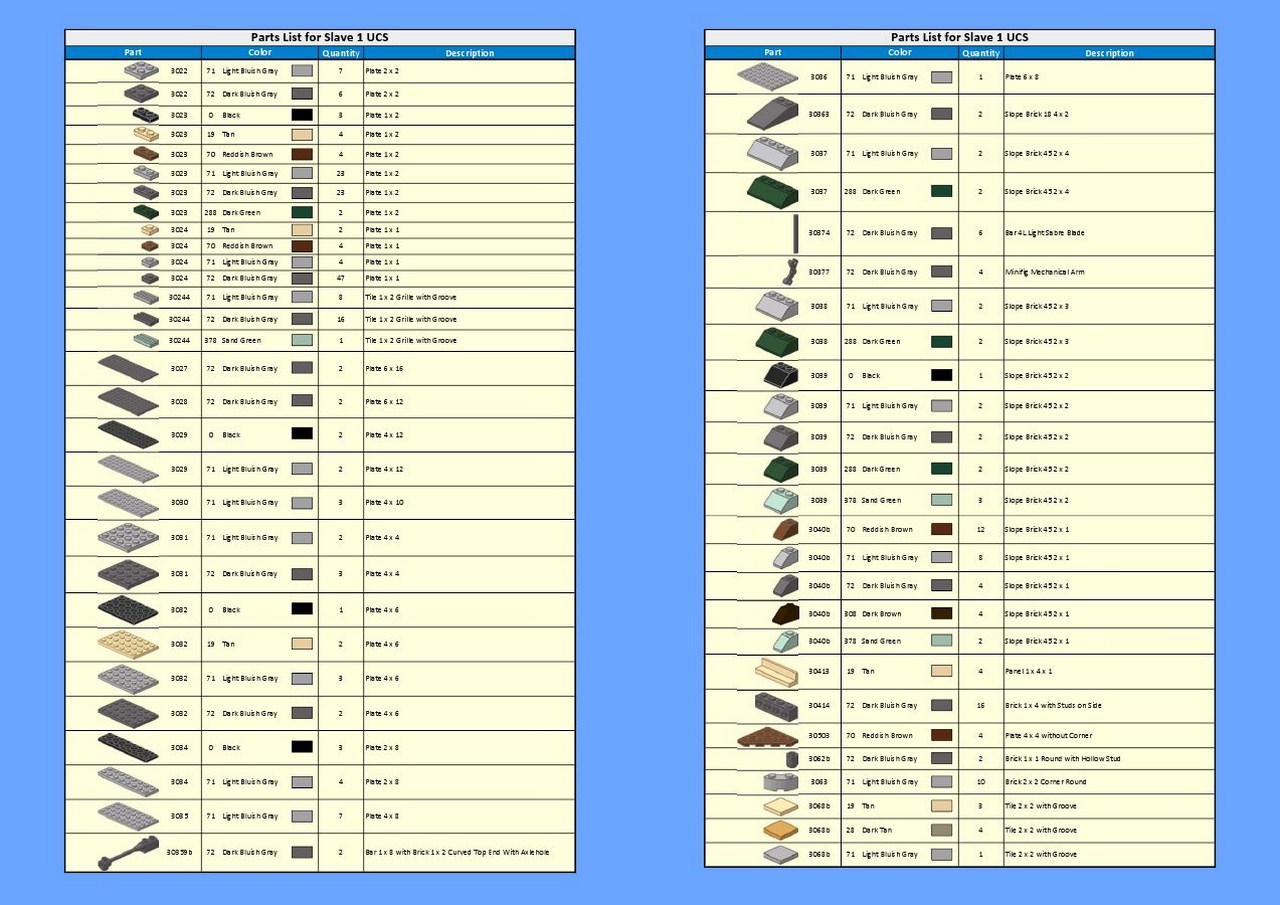
Task: Click the Dark Tan swatch in the 3068b row
Action: coord(941,830)
